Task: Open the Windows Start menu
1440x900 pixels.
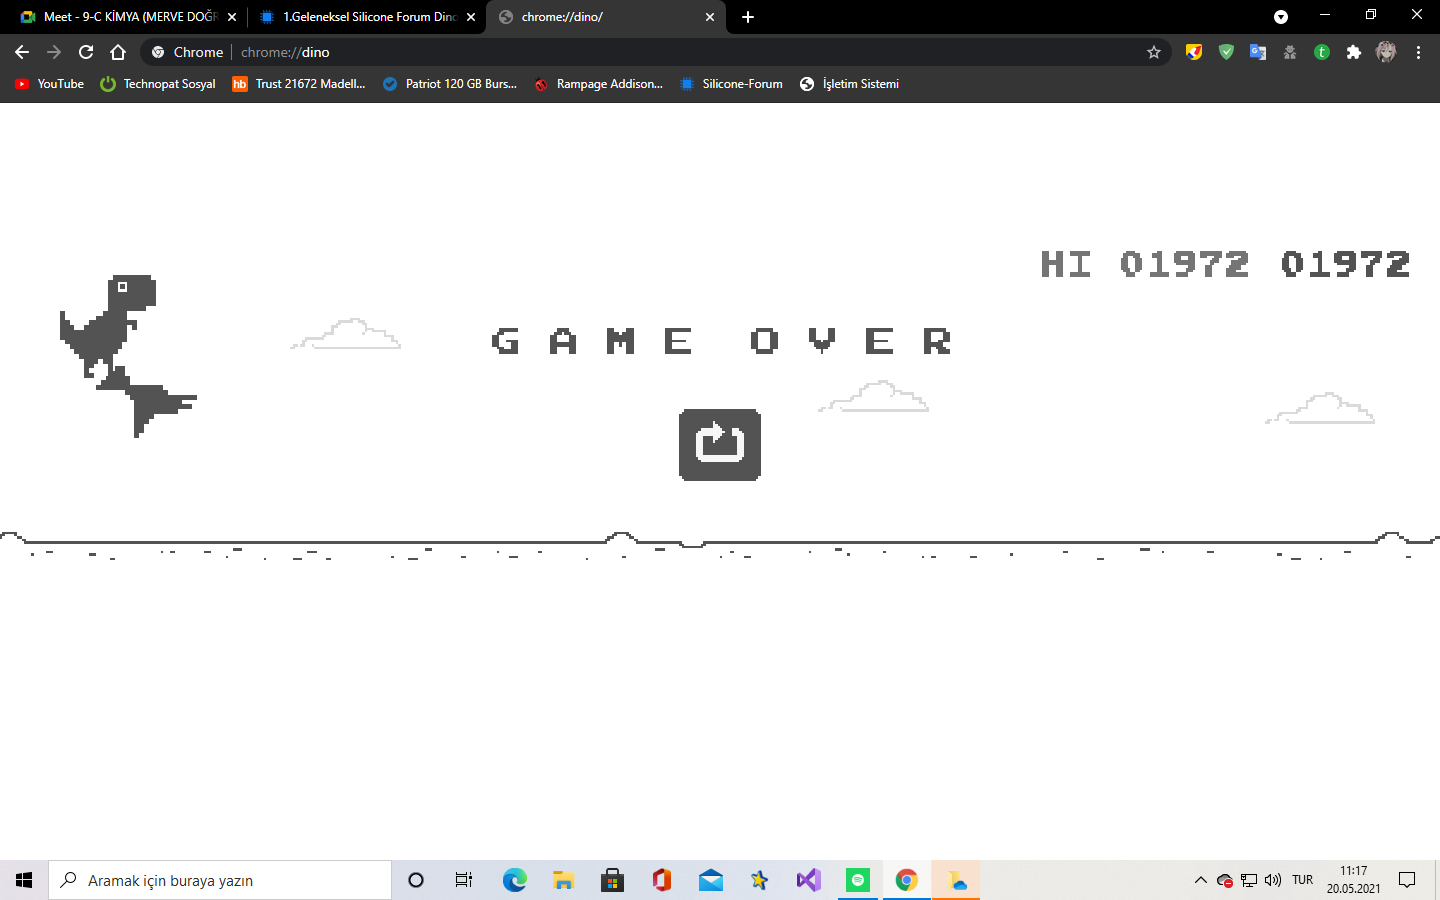Action: 24,880
